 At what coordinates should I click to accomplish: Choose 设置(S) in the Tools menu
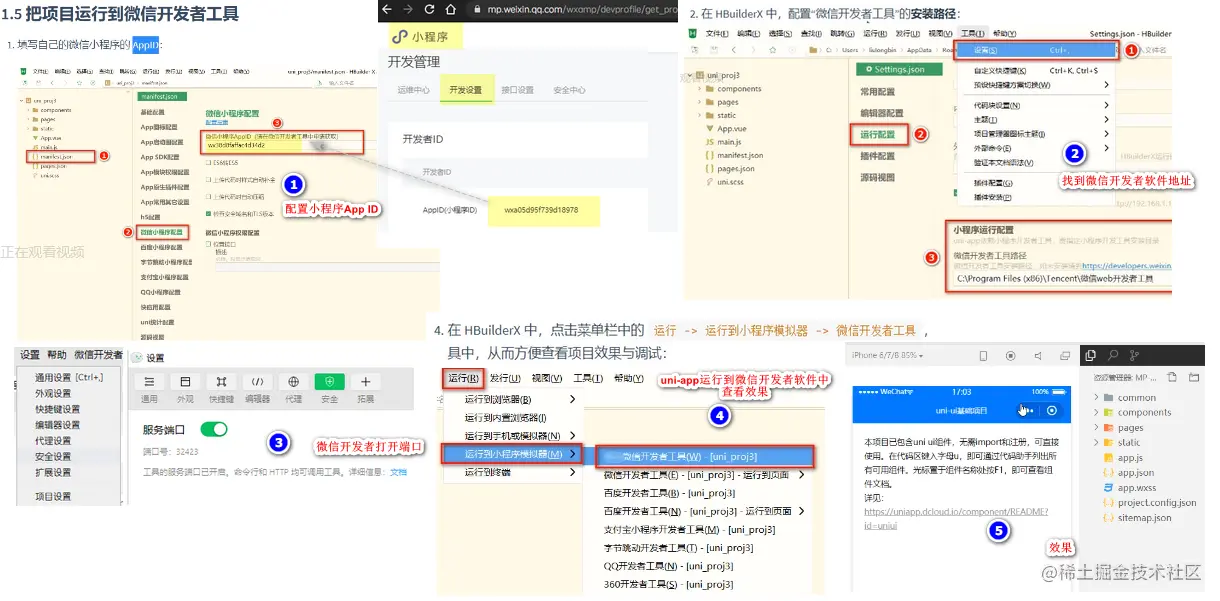(1035, 50)
